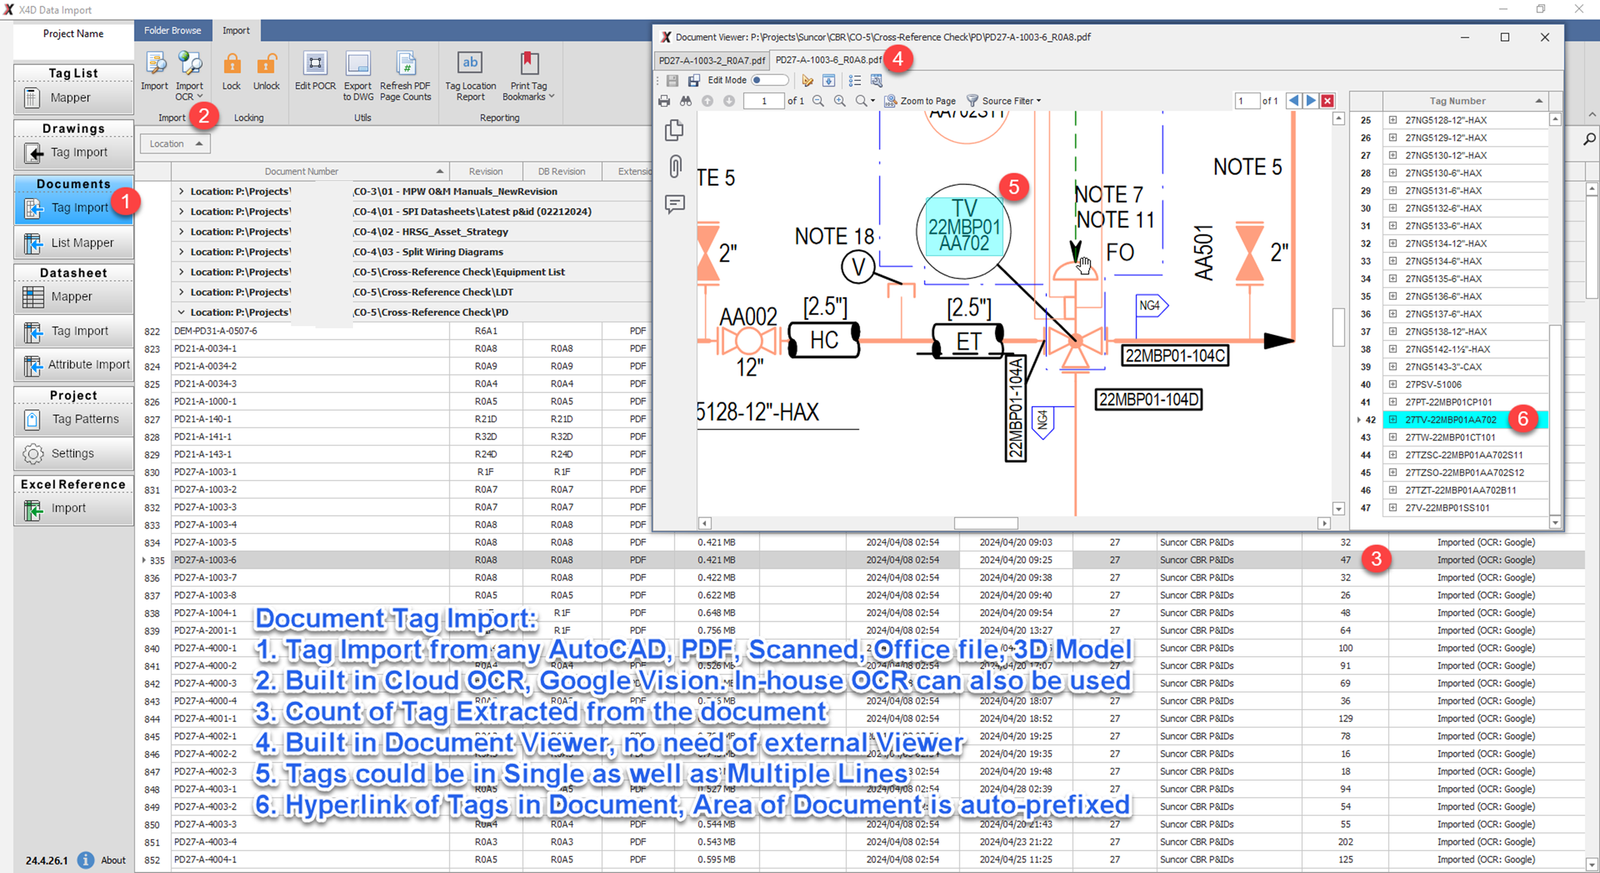1600x873 pixels.
Task: Open Attribute Import
Action: tap(73, 365)
